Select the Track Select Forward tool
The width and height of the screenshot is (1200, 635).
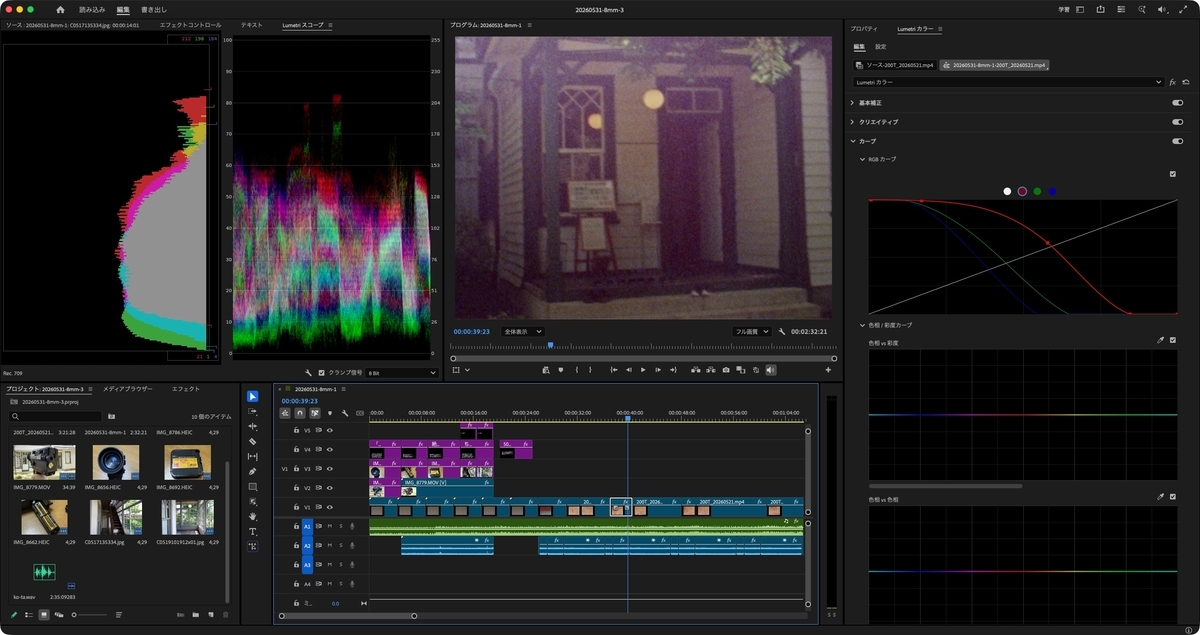tap(253, 411)
